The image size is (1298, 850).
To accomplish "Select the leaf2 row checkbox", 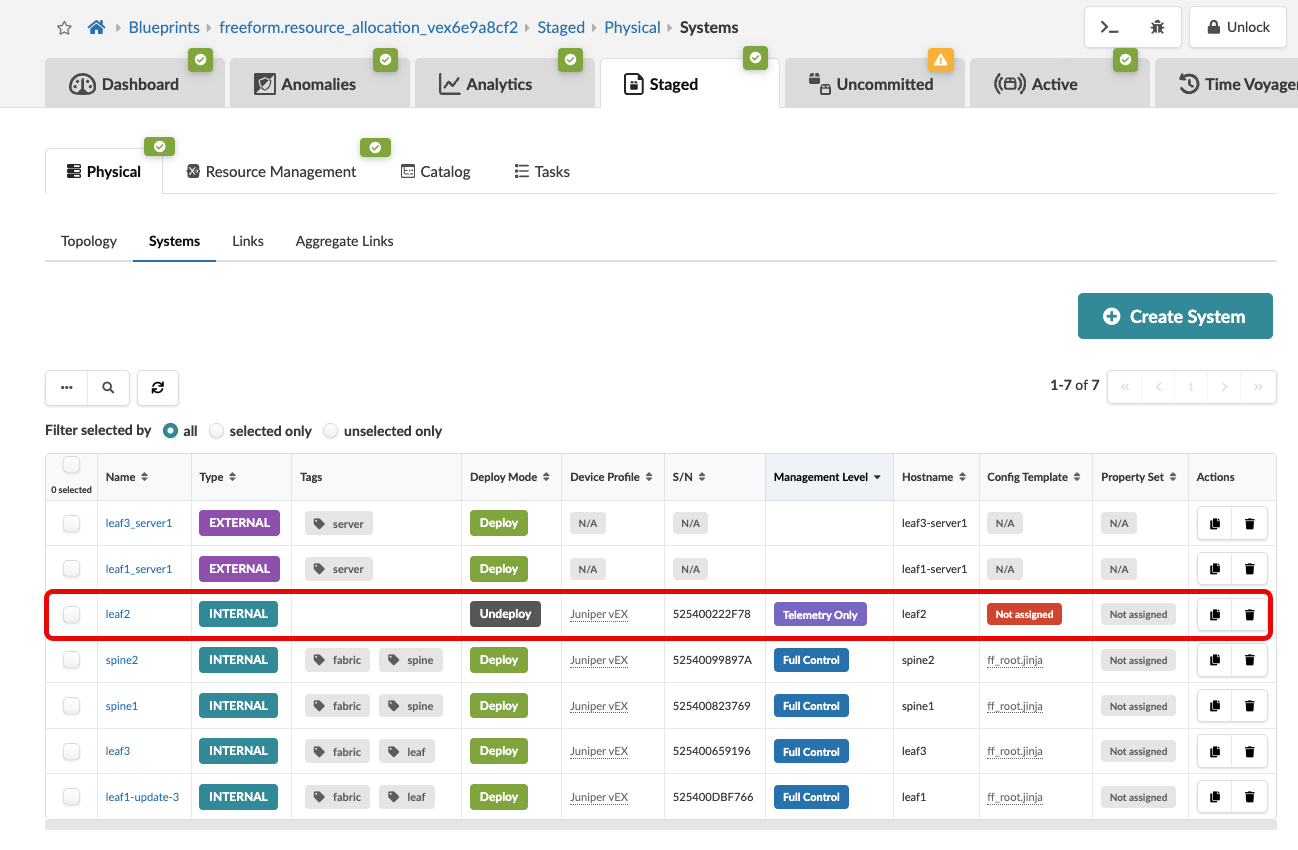I will (x=71, y=614).
